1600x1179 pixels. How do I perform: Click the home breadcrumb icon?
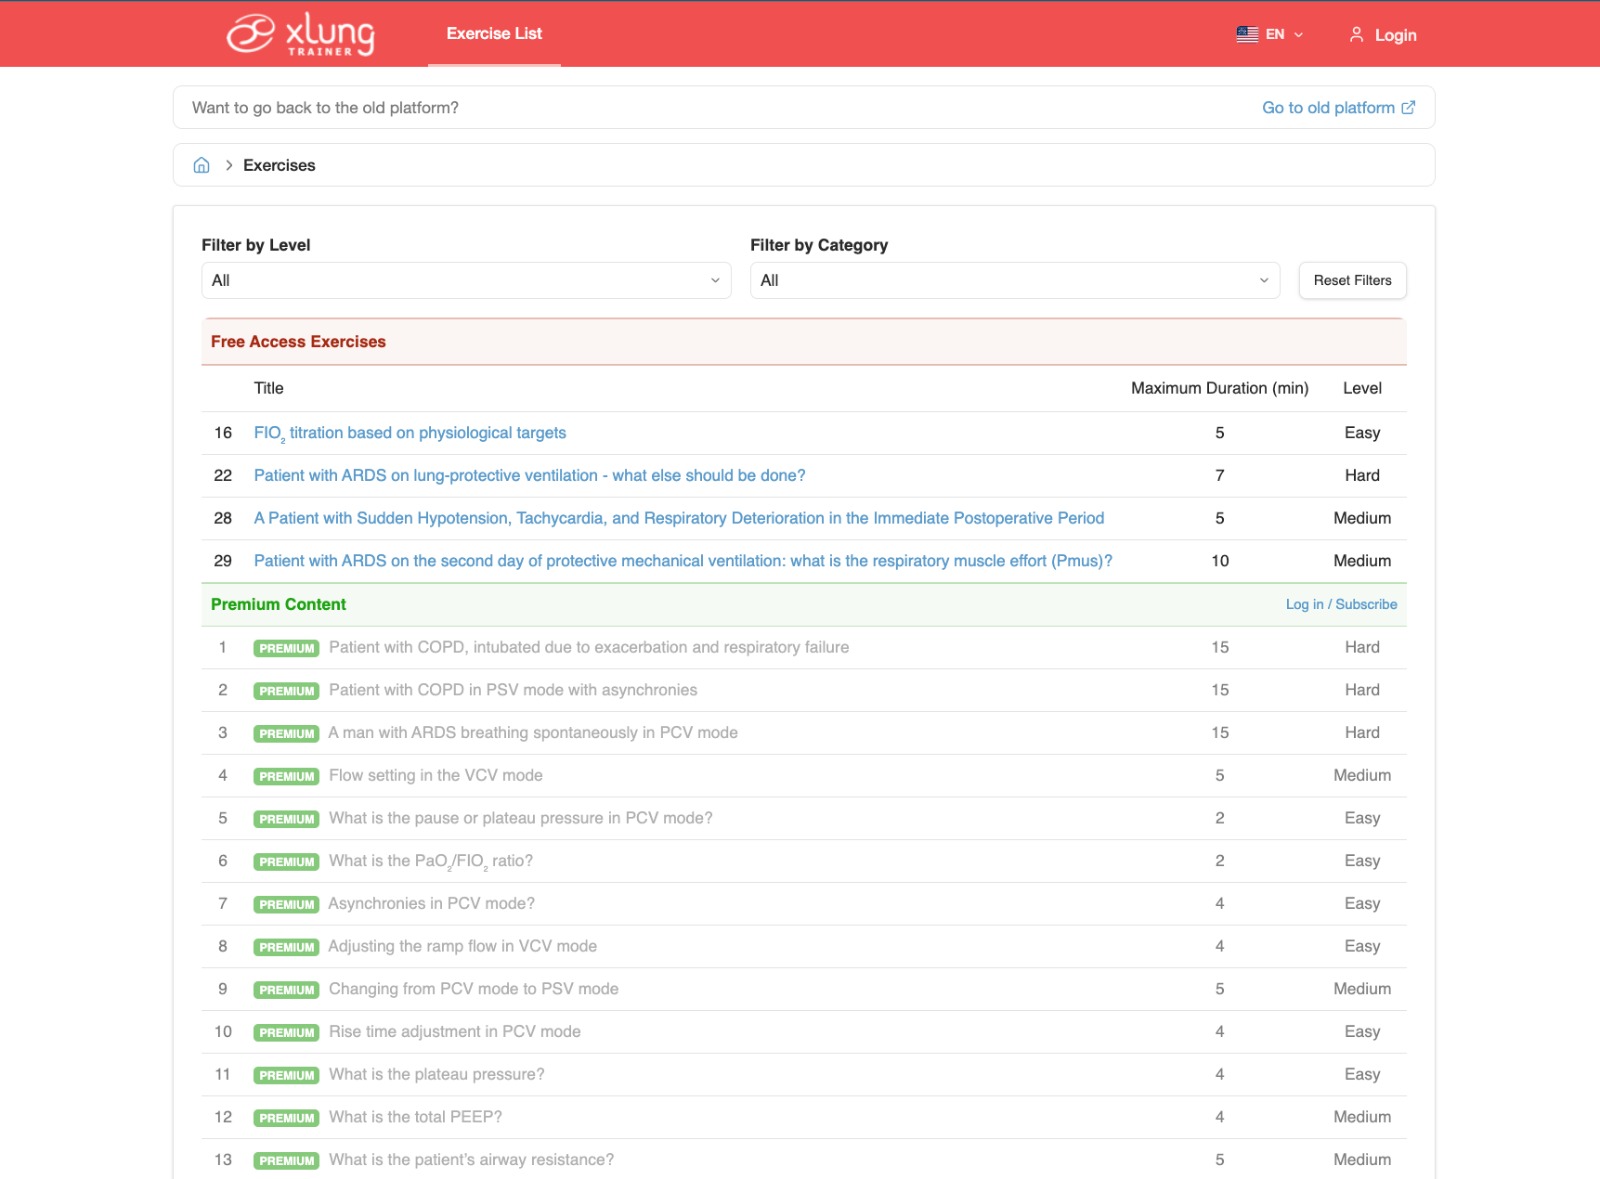tap(201, 165)
